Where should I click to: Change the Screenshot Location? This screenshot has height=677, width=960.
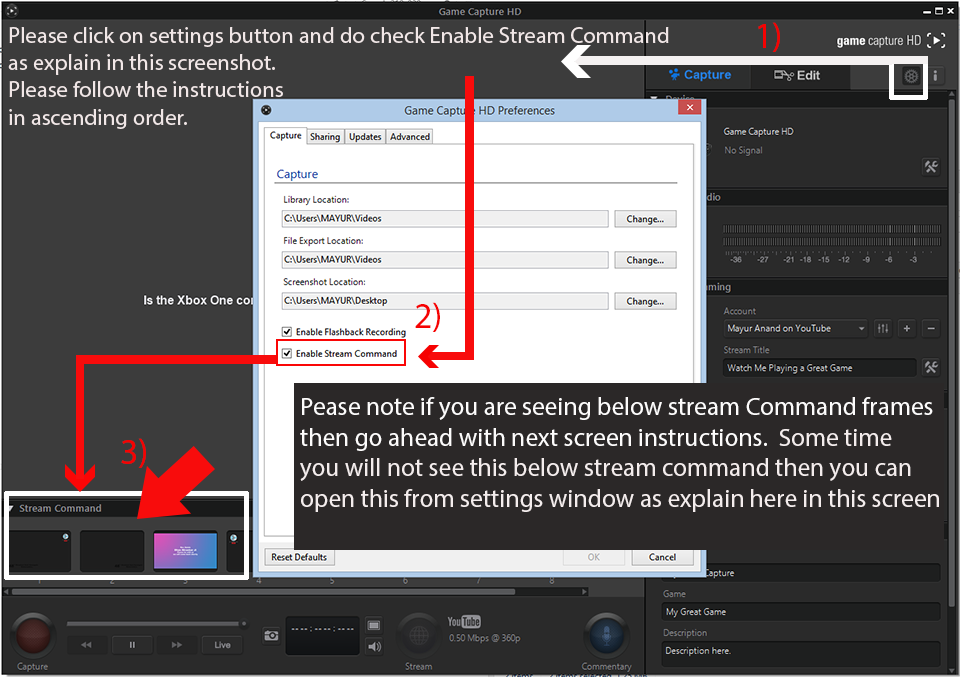coord(645,301)
